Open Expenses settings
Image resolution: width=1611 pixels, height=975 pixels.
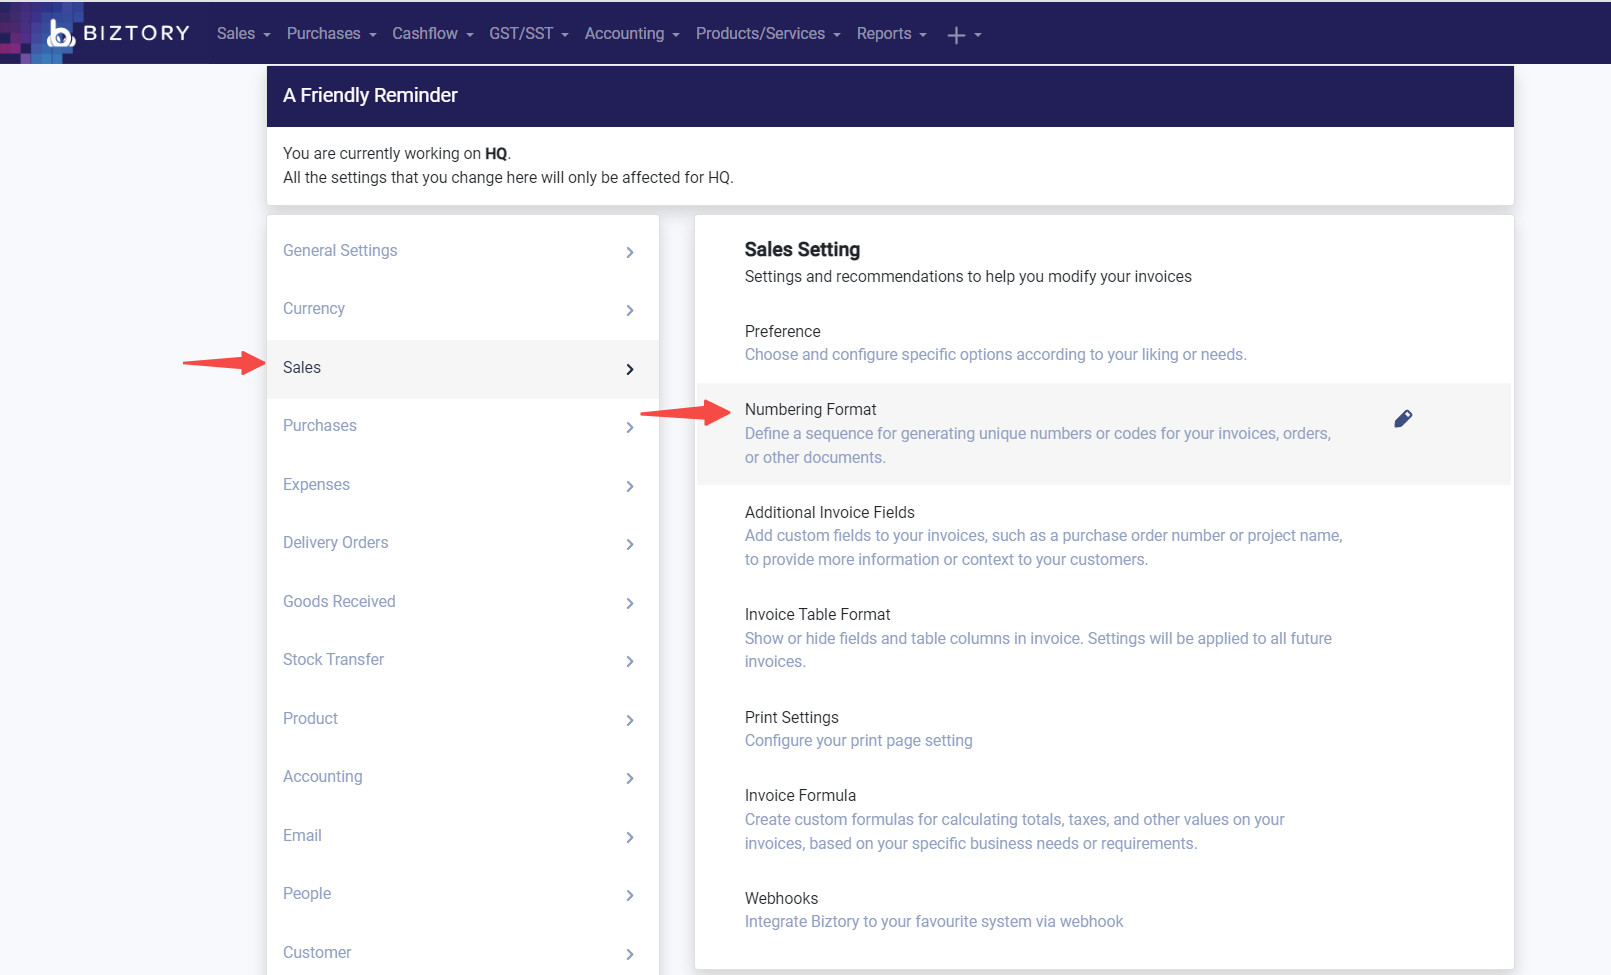(316, 484)
